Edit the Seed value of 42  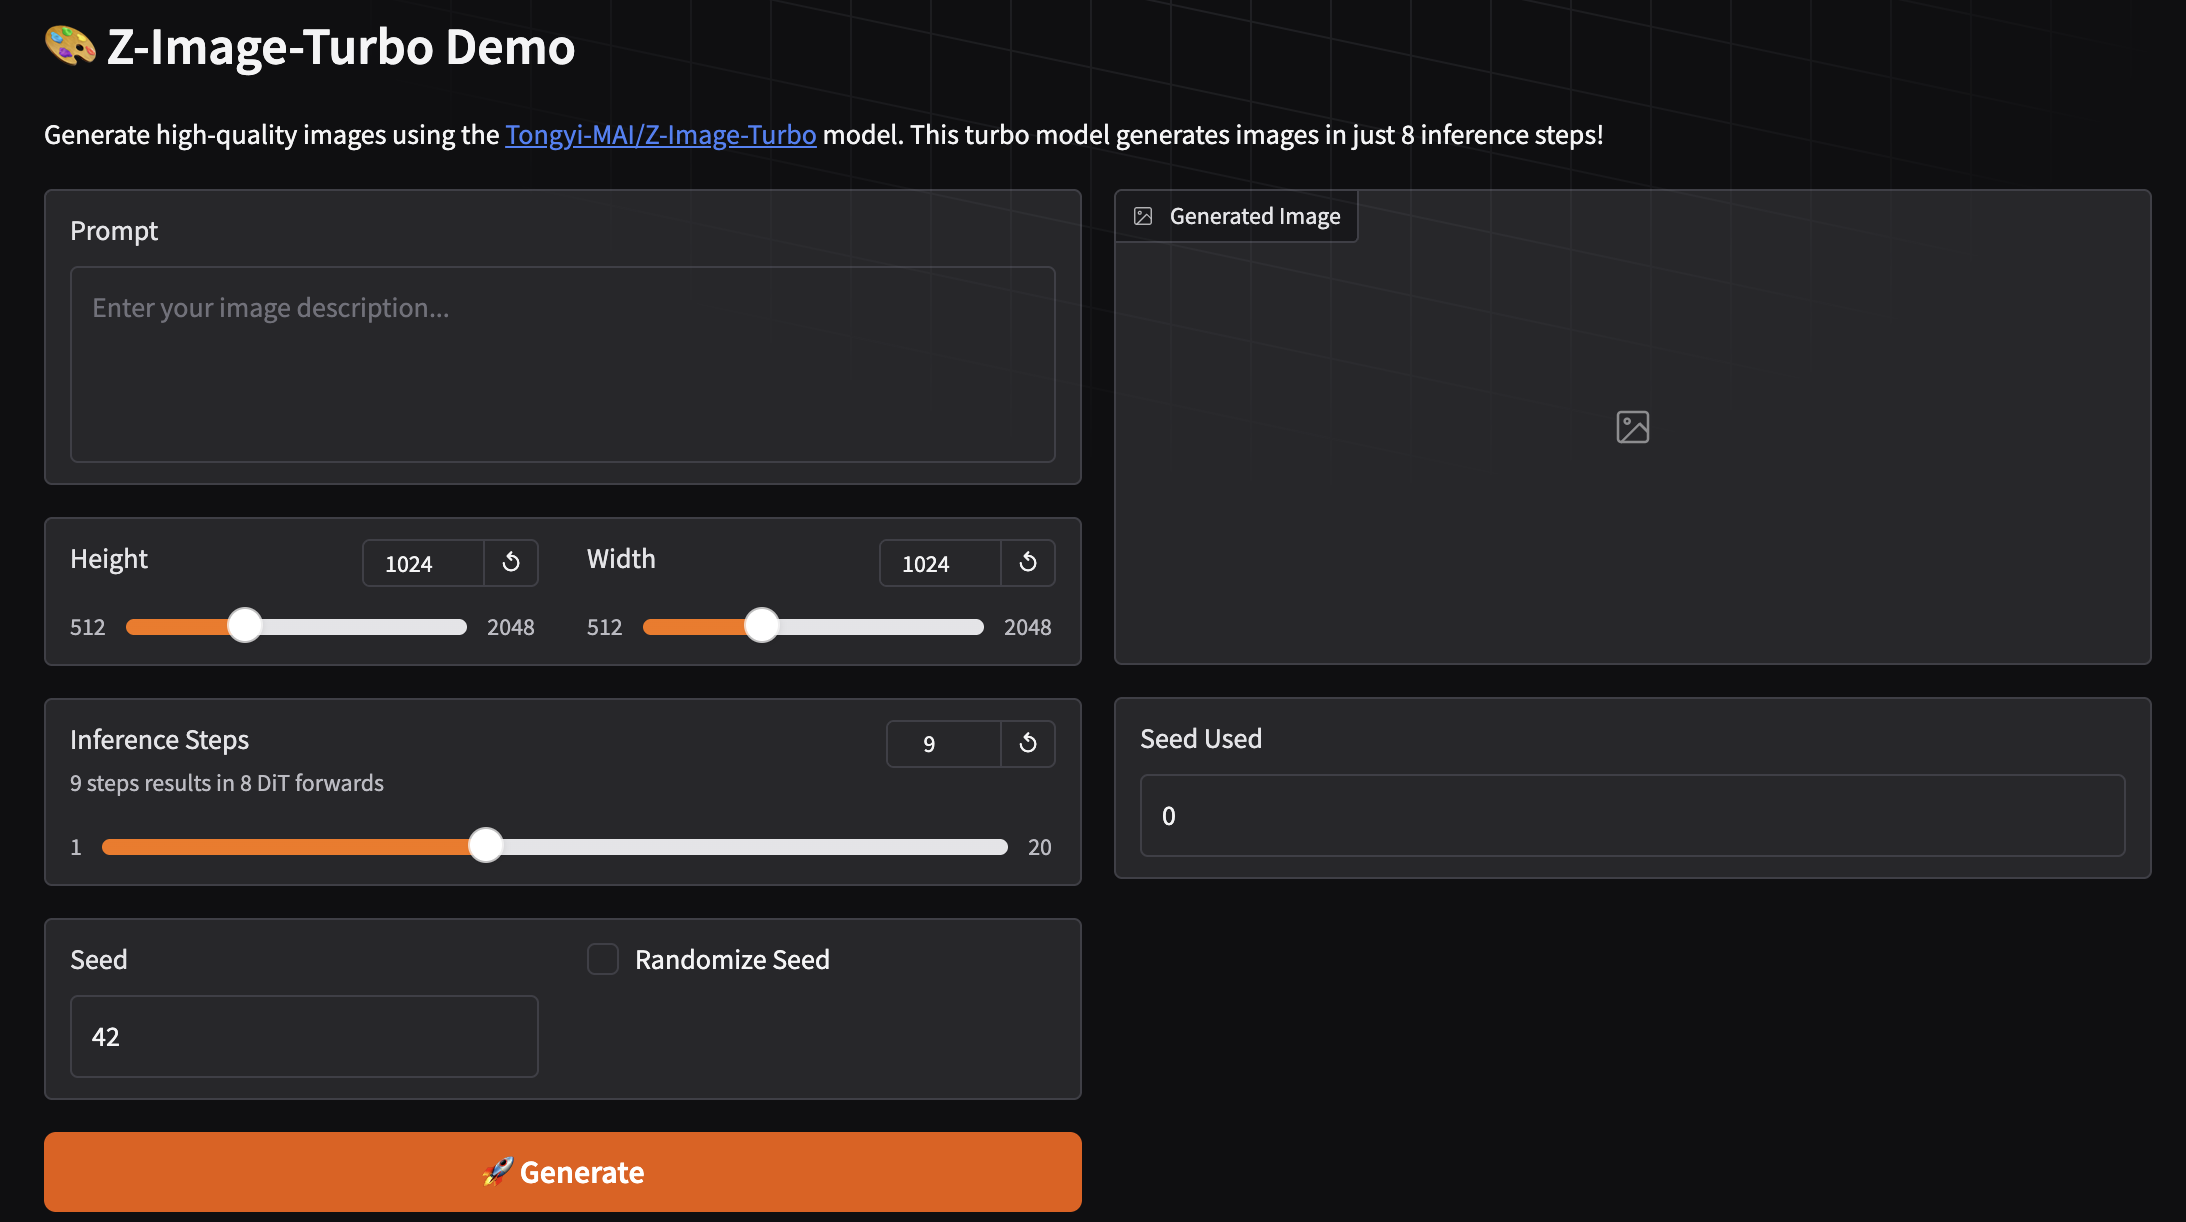(x=303, y=1036)
